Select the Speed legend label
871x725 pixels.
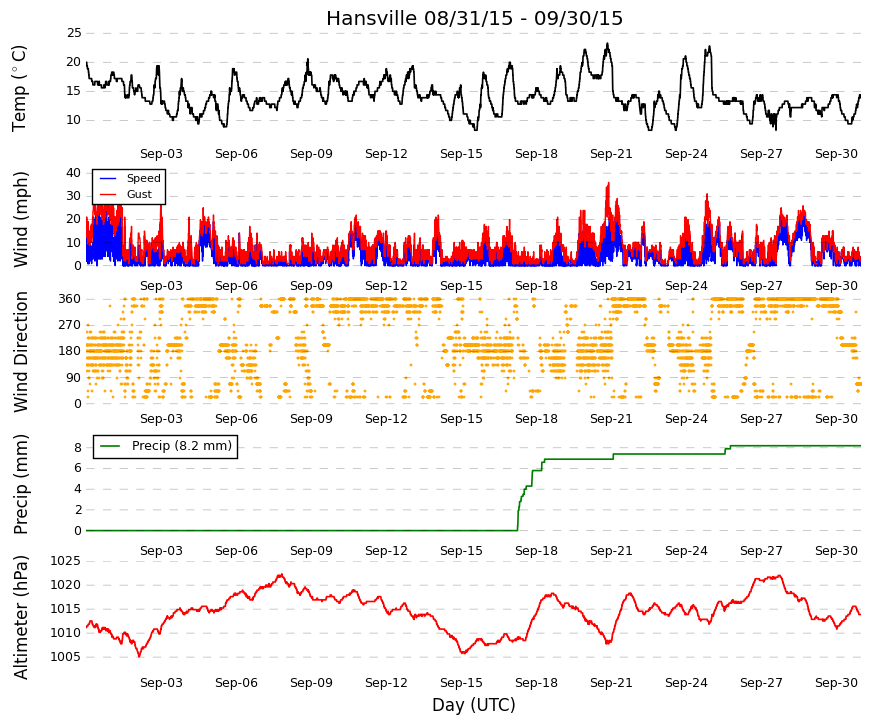point(143,178)
